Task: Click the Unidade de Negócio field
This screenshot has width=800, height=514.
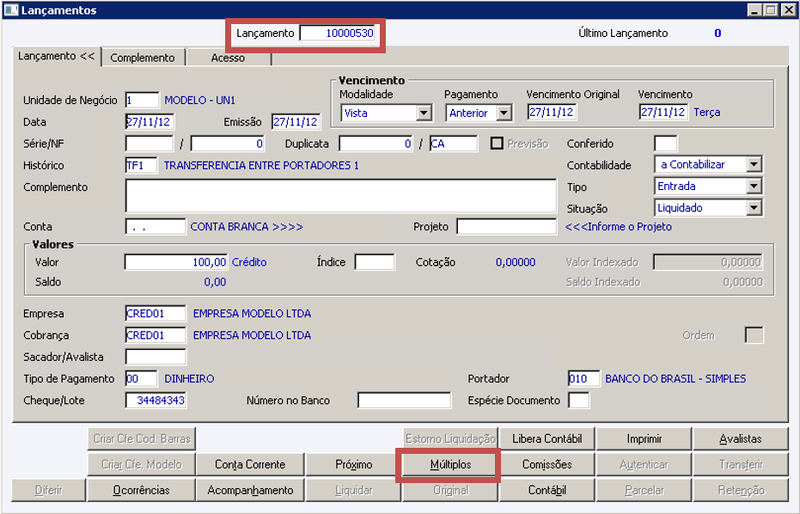Action: (142, 100)
